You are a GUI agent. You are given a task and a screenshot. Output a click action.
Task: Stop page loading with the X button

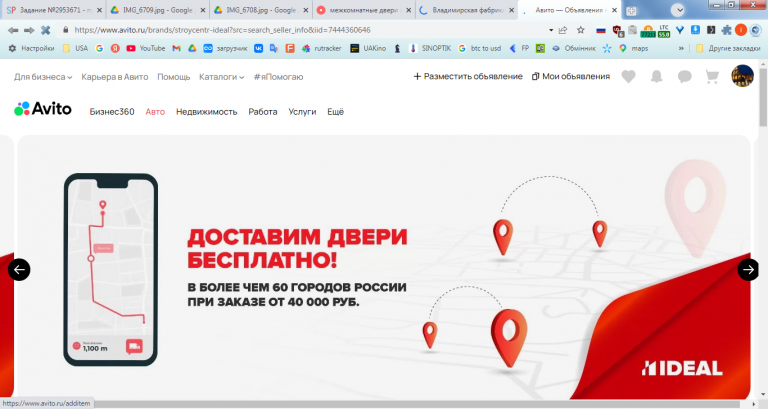(46, 30)
